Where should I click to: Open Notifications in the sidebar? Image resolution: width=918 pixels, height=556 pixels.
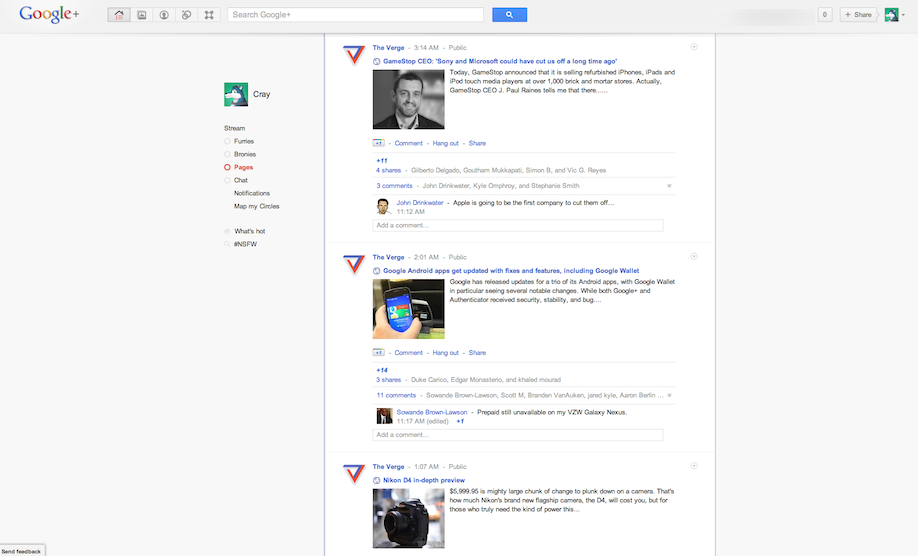(x=252, y=193)
